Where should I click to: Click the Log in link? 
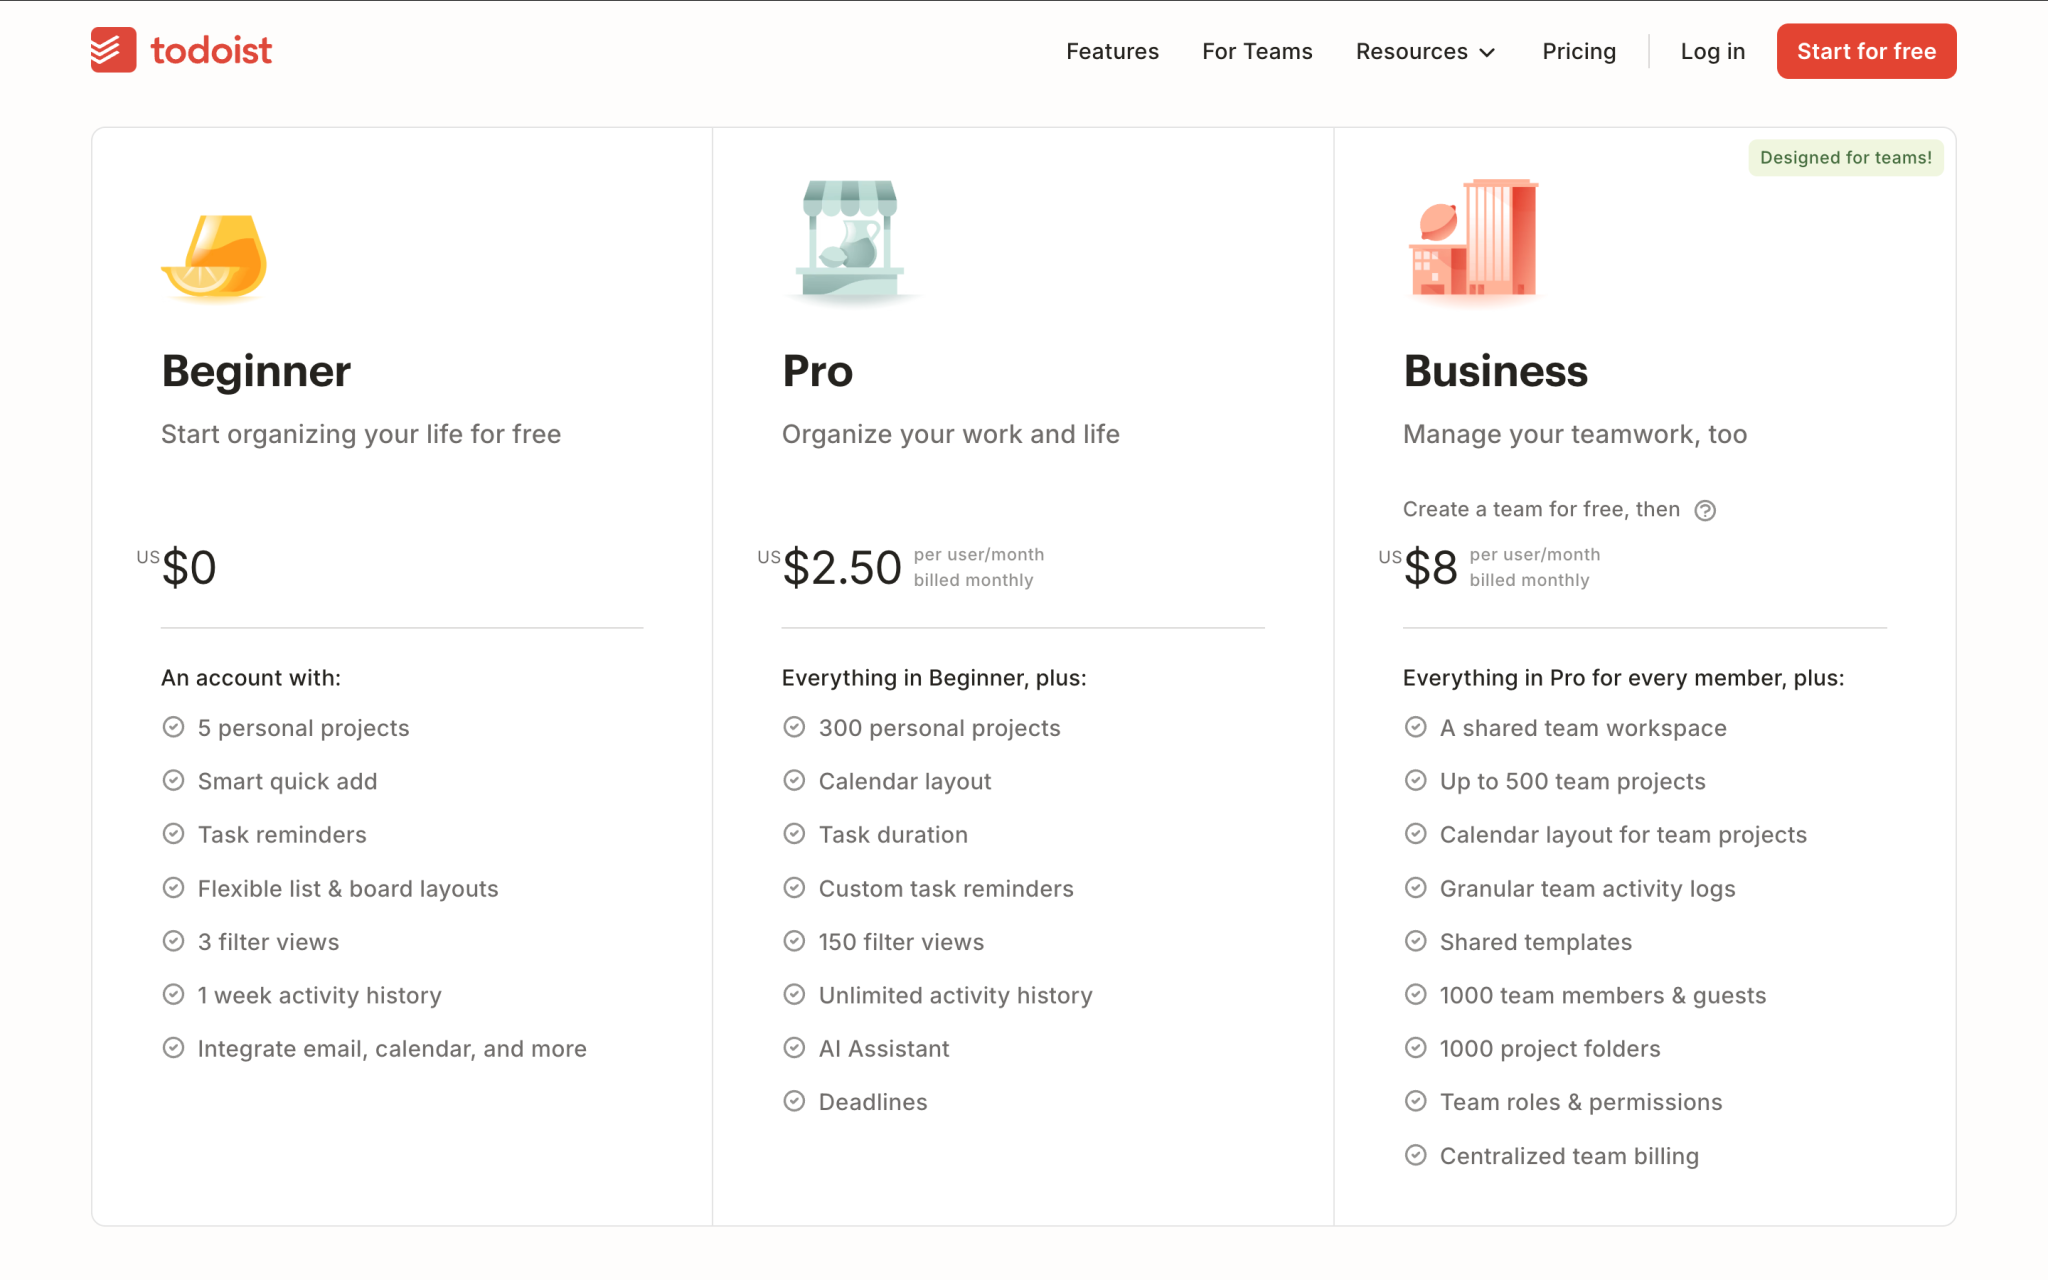1713,51
